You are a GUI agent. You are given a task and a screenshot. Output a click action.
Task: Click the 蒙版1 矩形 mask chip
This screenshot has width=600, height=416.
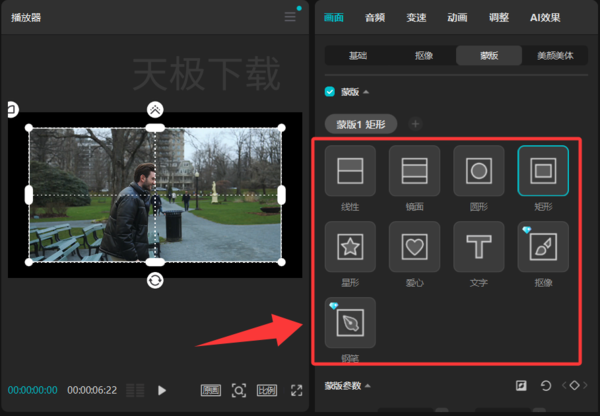click(360, 124)
